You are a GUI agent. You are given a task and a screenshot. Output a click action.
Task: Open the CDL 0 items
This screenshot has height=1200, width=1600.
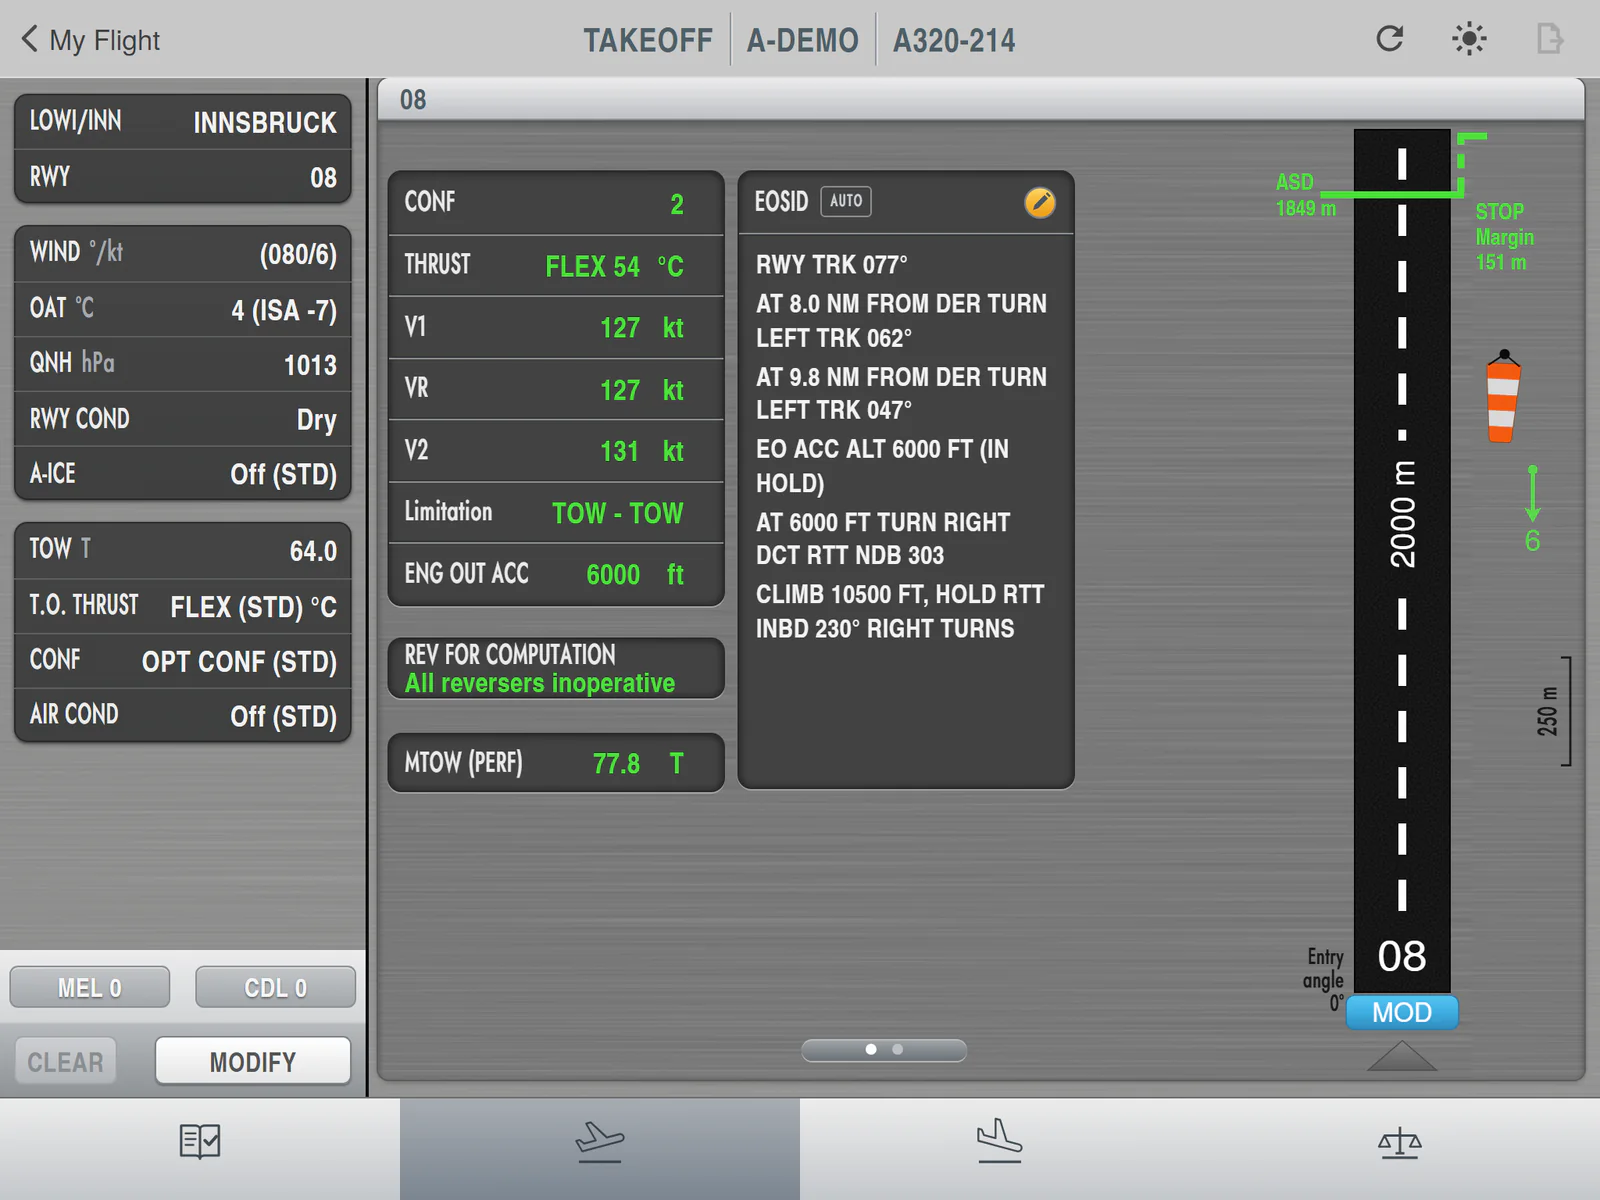(275, 987)
